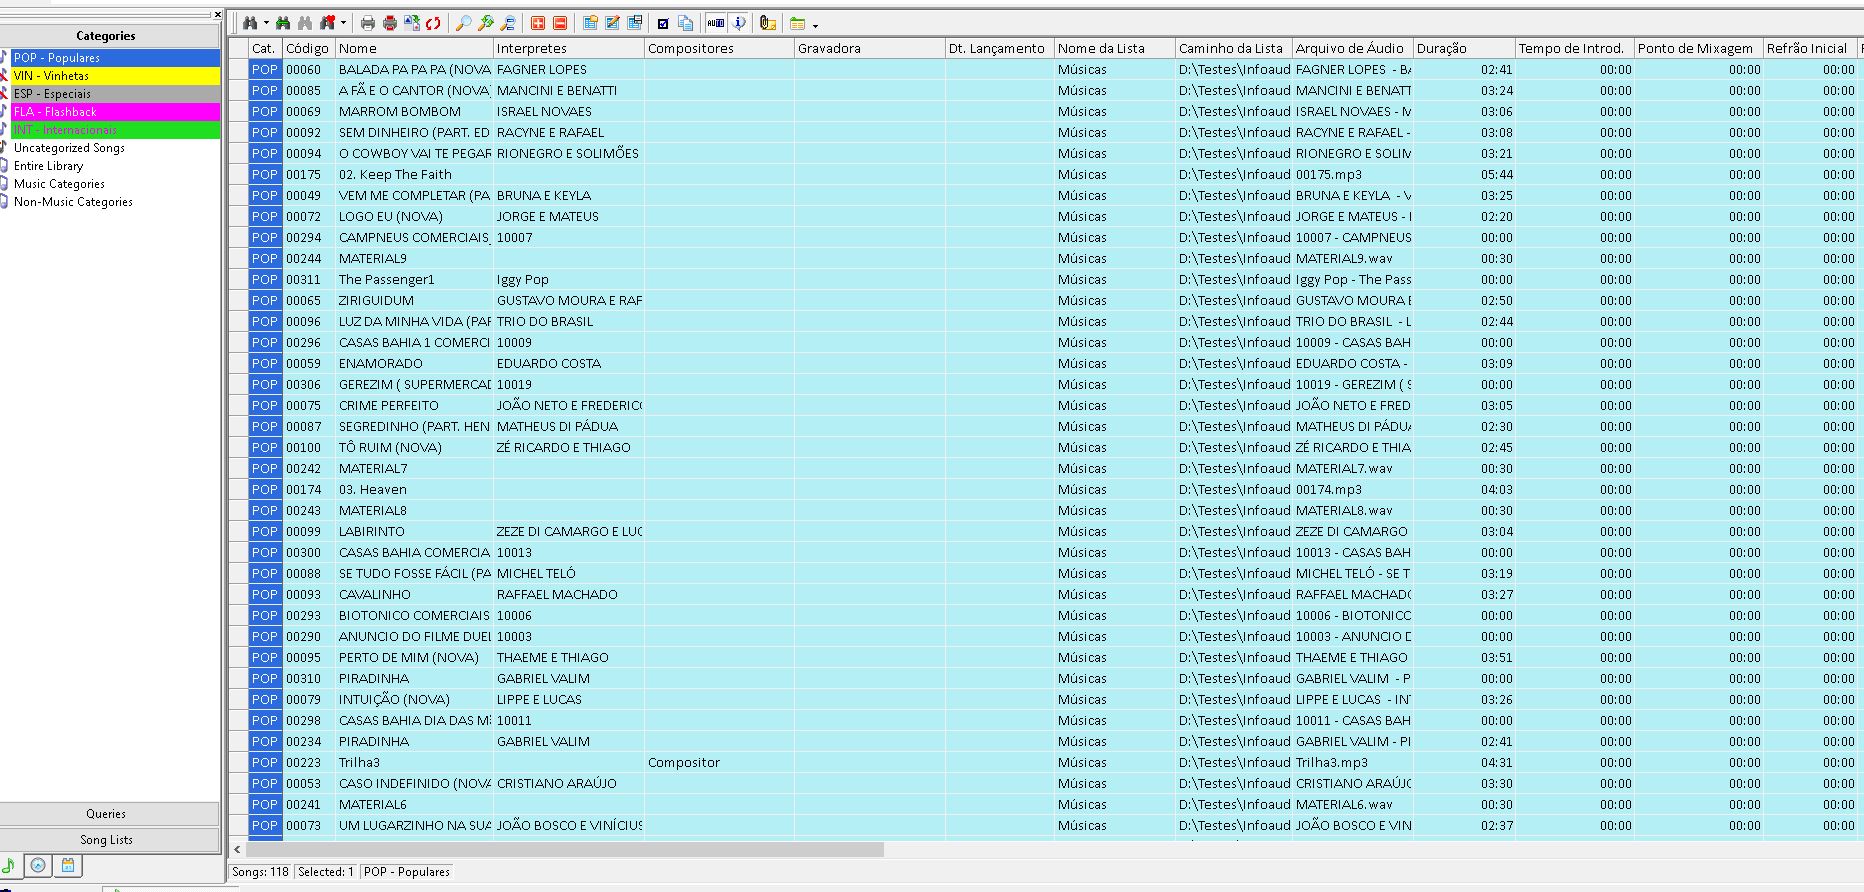Click the magnifying glass search icon

[x=464, y=23]
